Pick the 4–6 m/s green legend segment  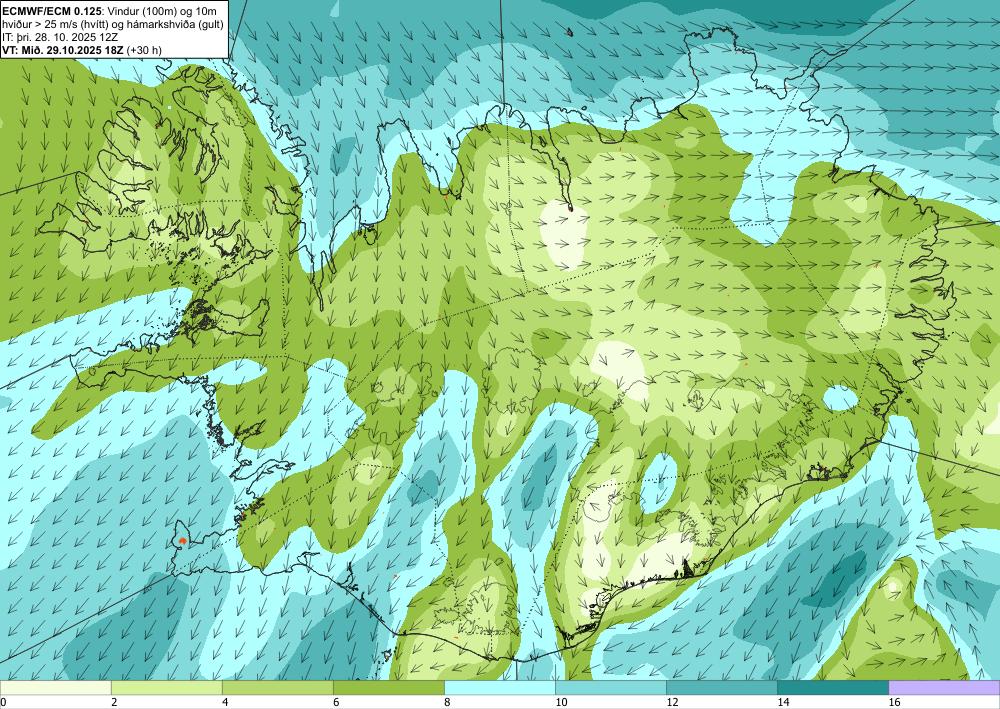coord(277,688)
